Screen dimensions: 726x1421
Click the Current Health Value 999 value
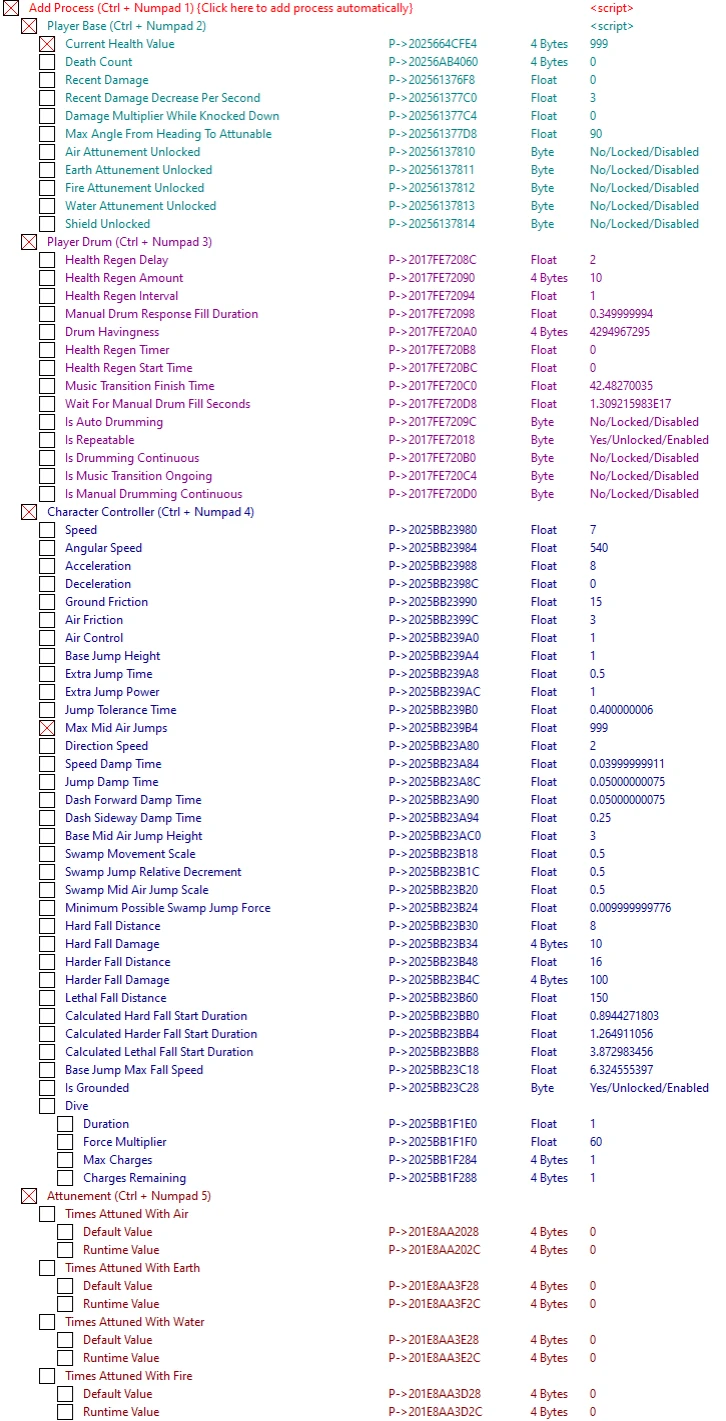click(x=599, y=44)
